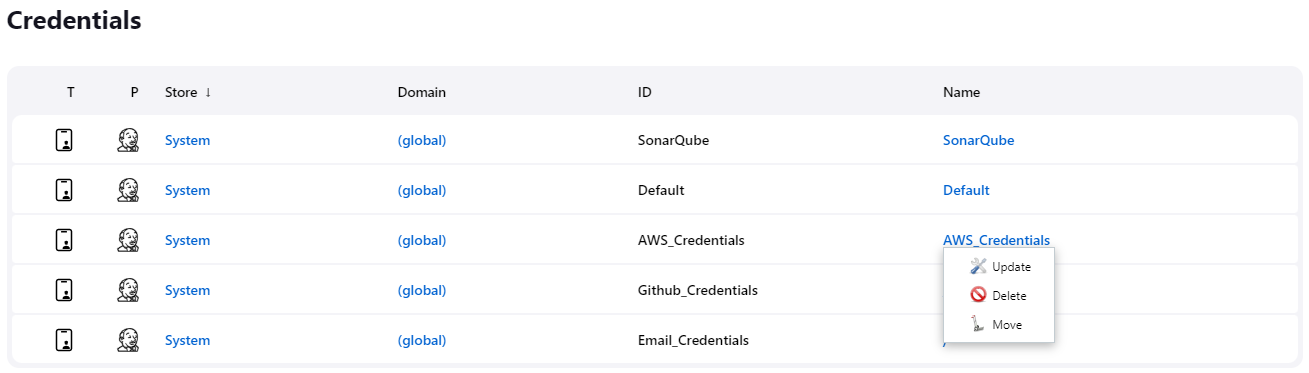Open the SonarQube credential name link

(x=979, y=140)
